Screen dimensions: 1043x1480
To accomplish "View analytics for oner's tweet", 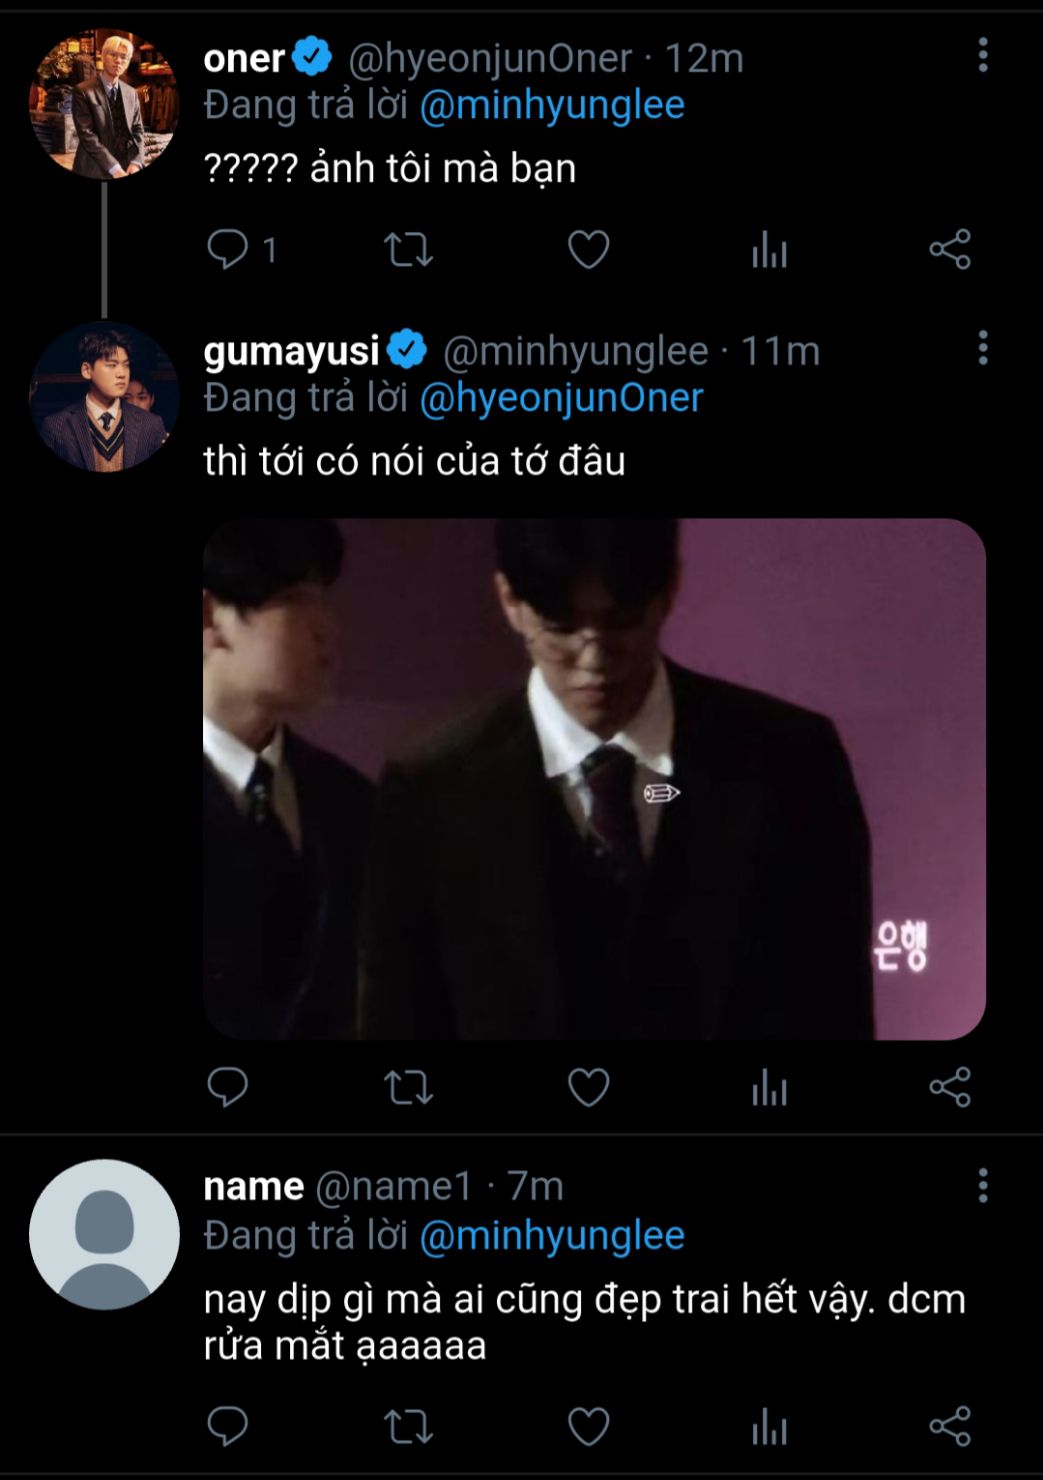I will (x=769, y=249).
